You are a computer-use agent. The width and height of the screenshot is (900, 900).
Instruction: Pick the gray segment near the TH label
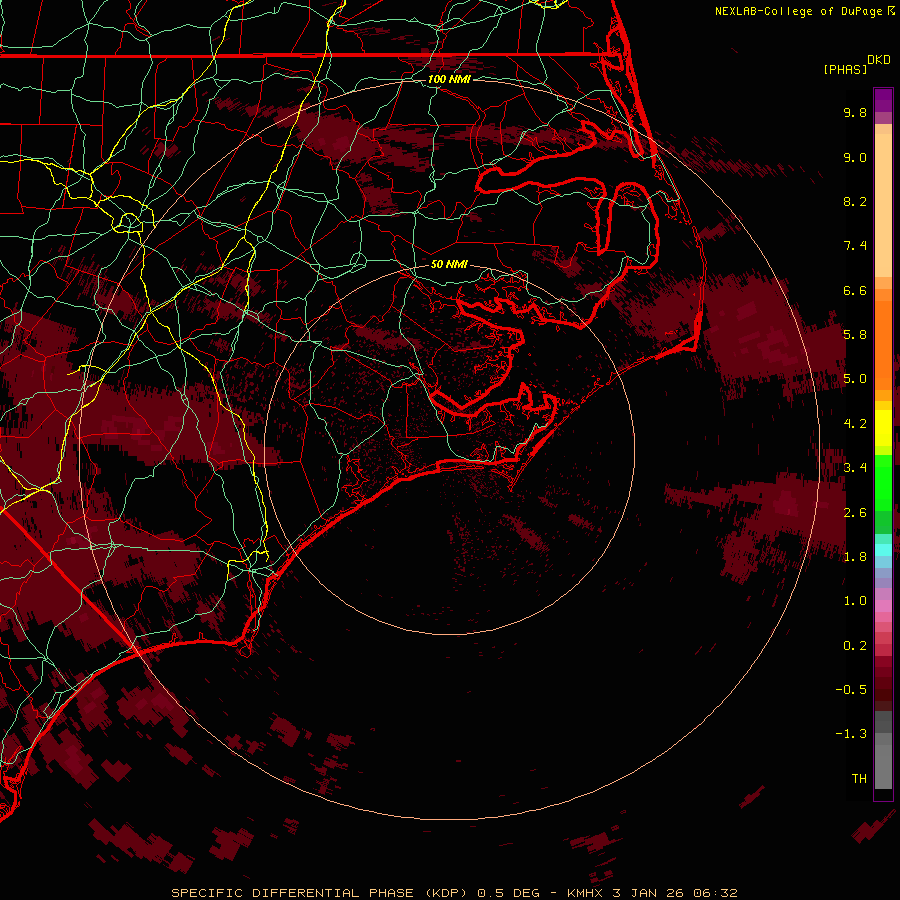click(x=883, y=767)
